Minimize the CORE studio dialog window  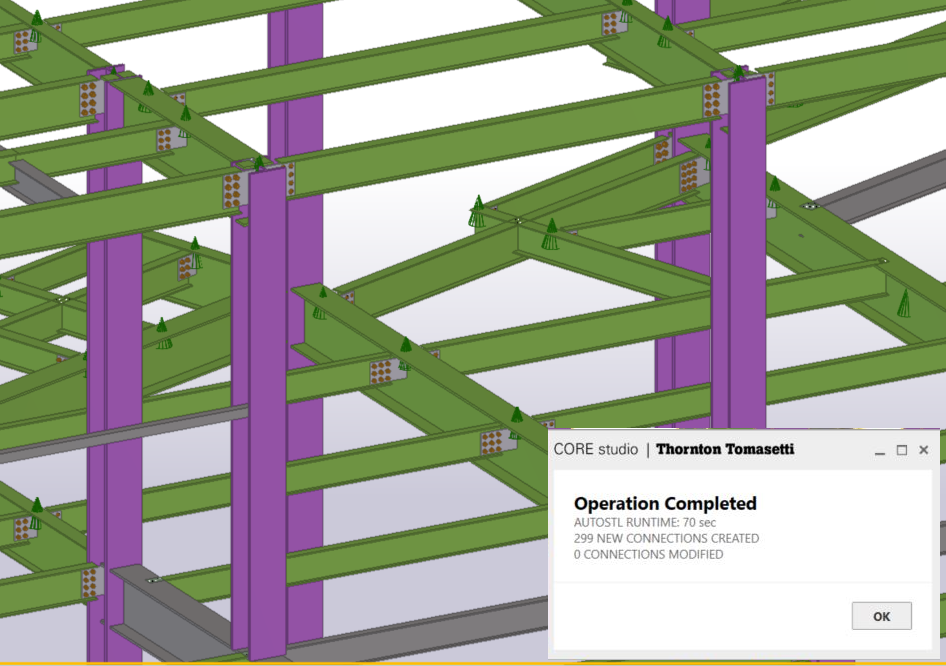click(x=880, y=451)
